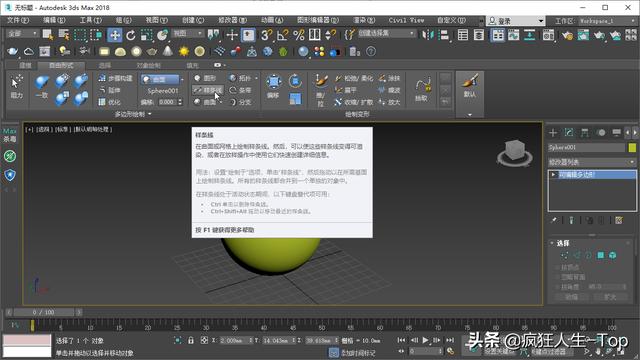Image resolution: width=640 pixels, height=360 pixels.
Task: Select the Move tool in main toolbar
Action: [x=115, y=35]
